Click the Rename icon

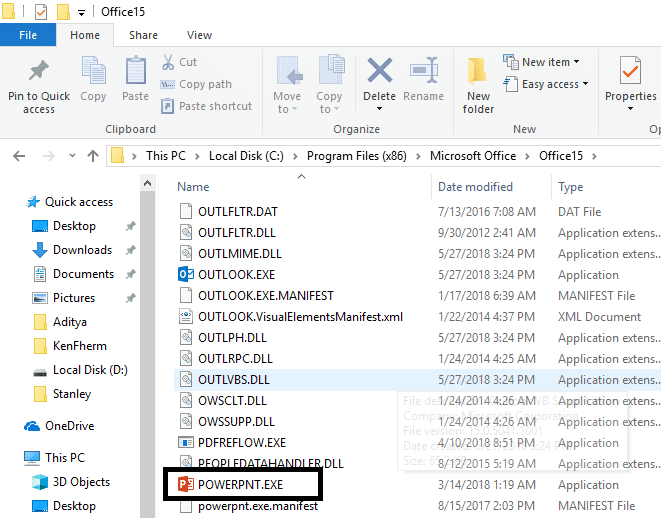[x=424, y=70]
